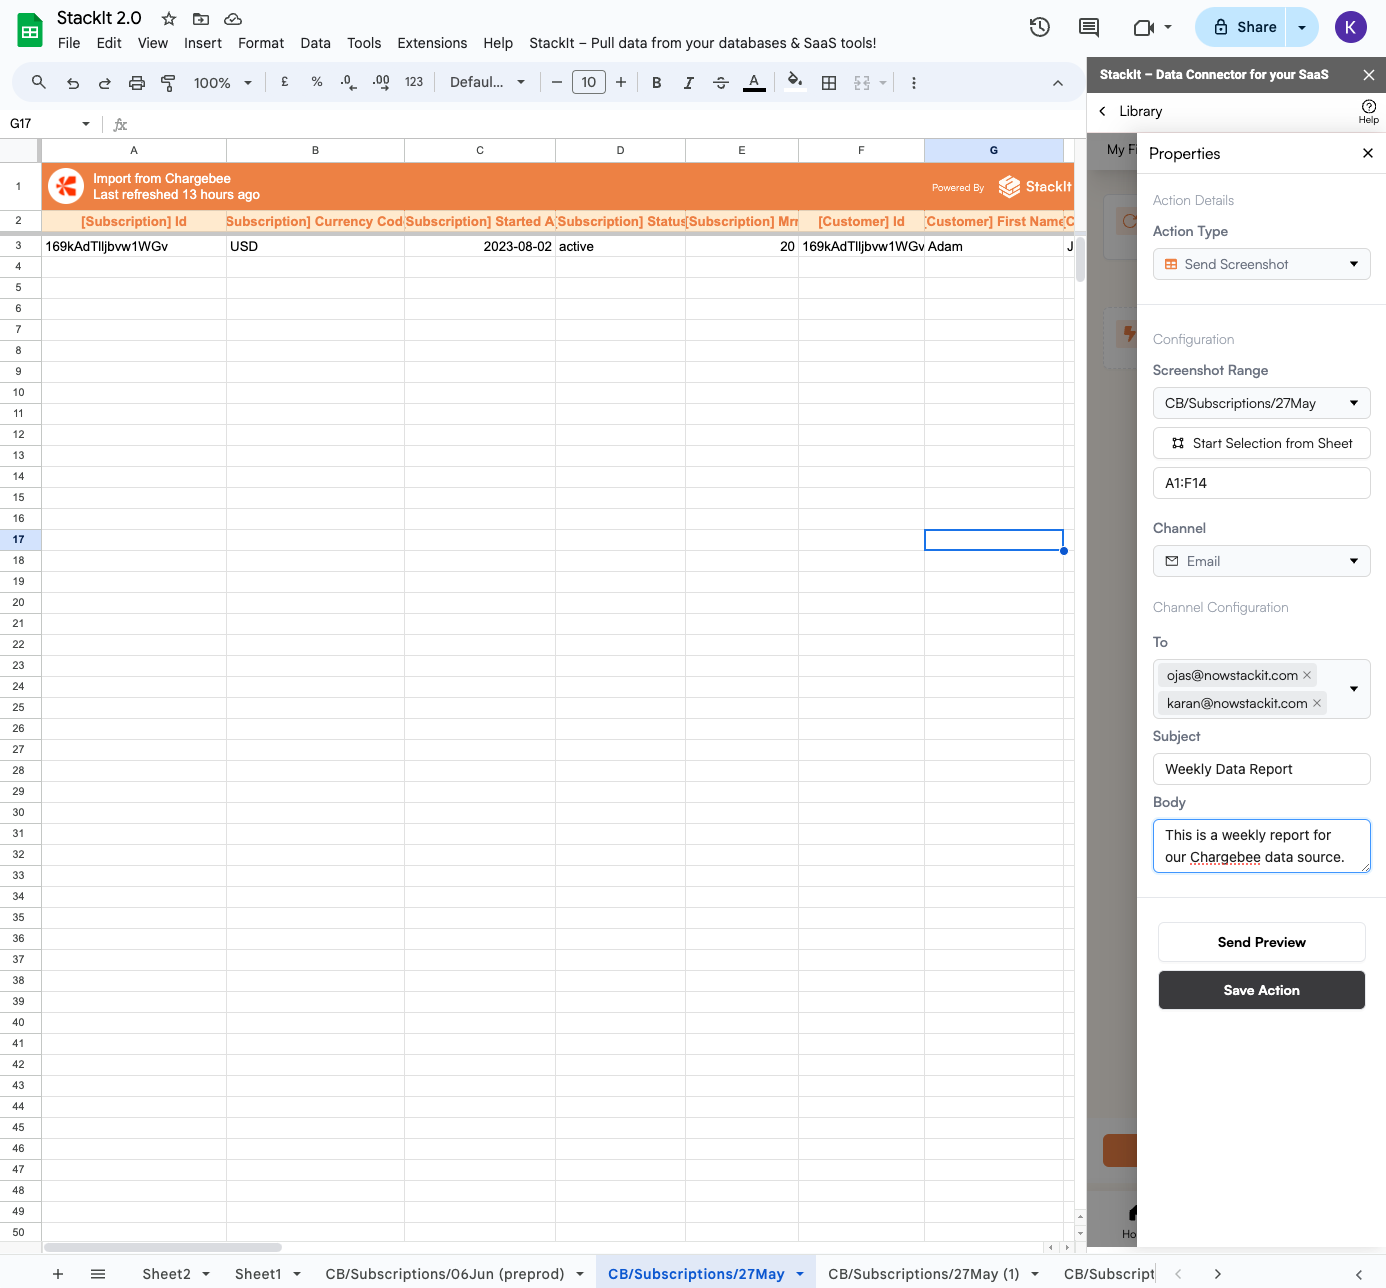This screenshot has height=1288, width=1386.
Task: Open the StackIt add-on menu
Action: point(702,43)
